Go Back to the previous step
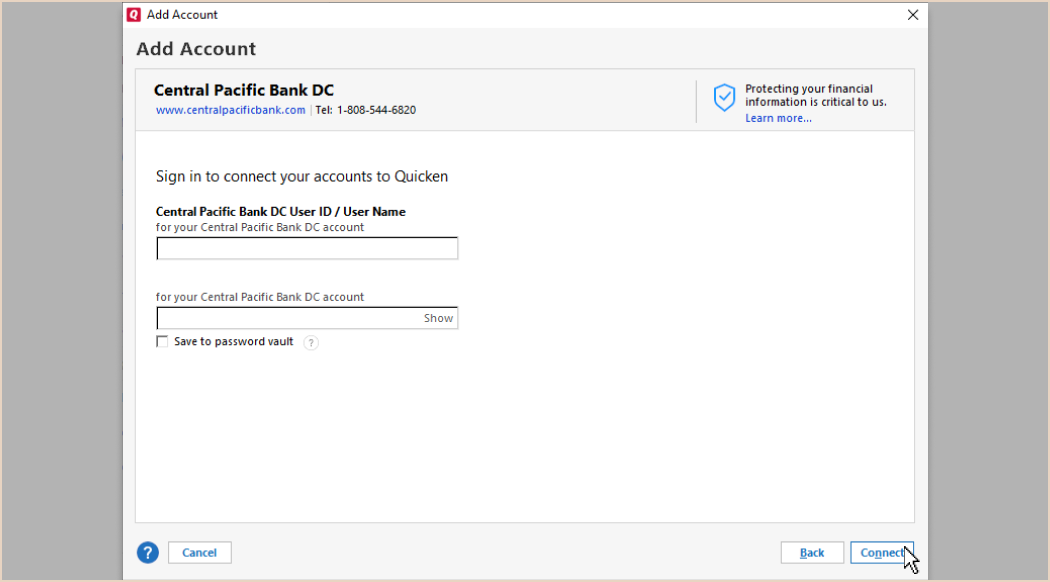 [812, 553]
